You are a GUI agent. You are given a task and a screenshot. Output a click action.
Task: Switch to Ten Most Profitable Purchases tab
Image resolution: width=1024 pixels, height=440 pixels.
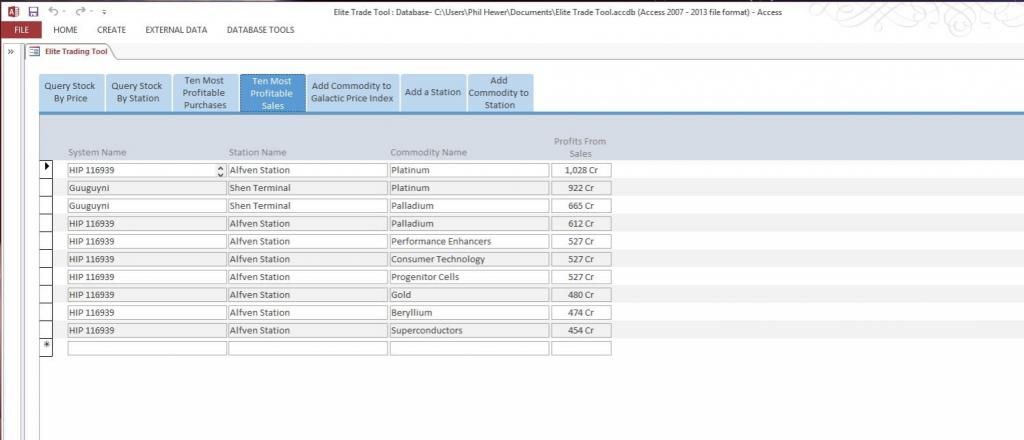click(x=204, y=92)
